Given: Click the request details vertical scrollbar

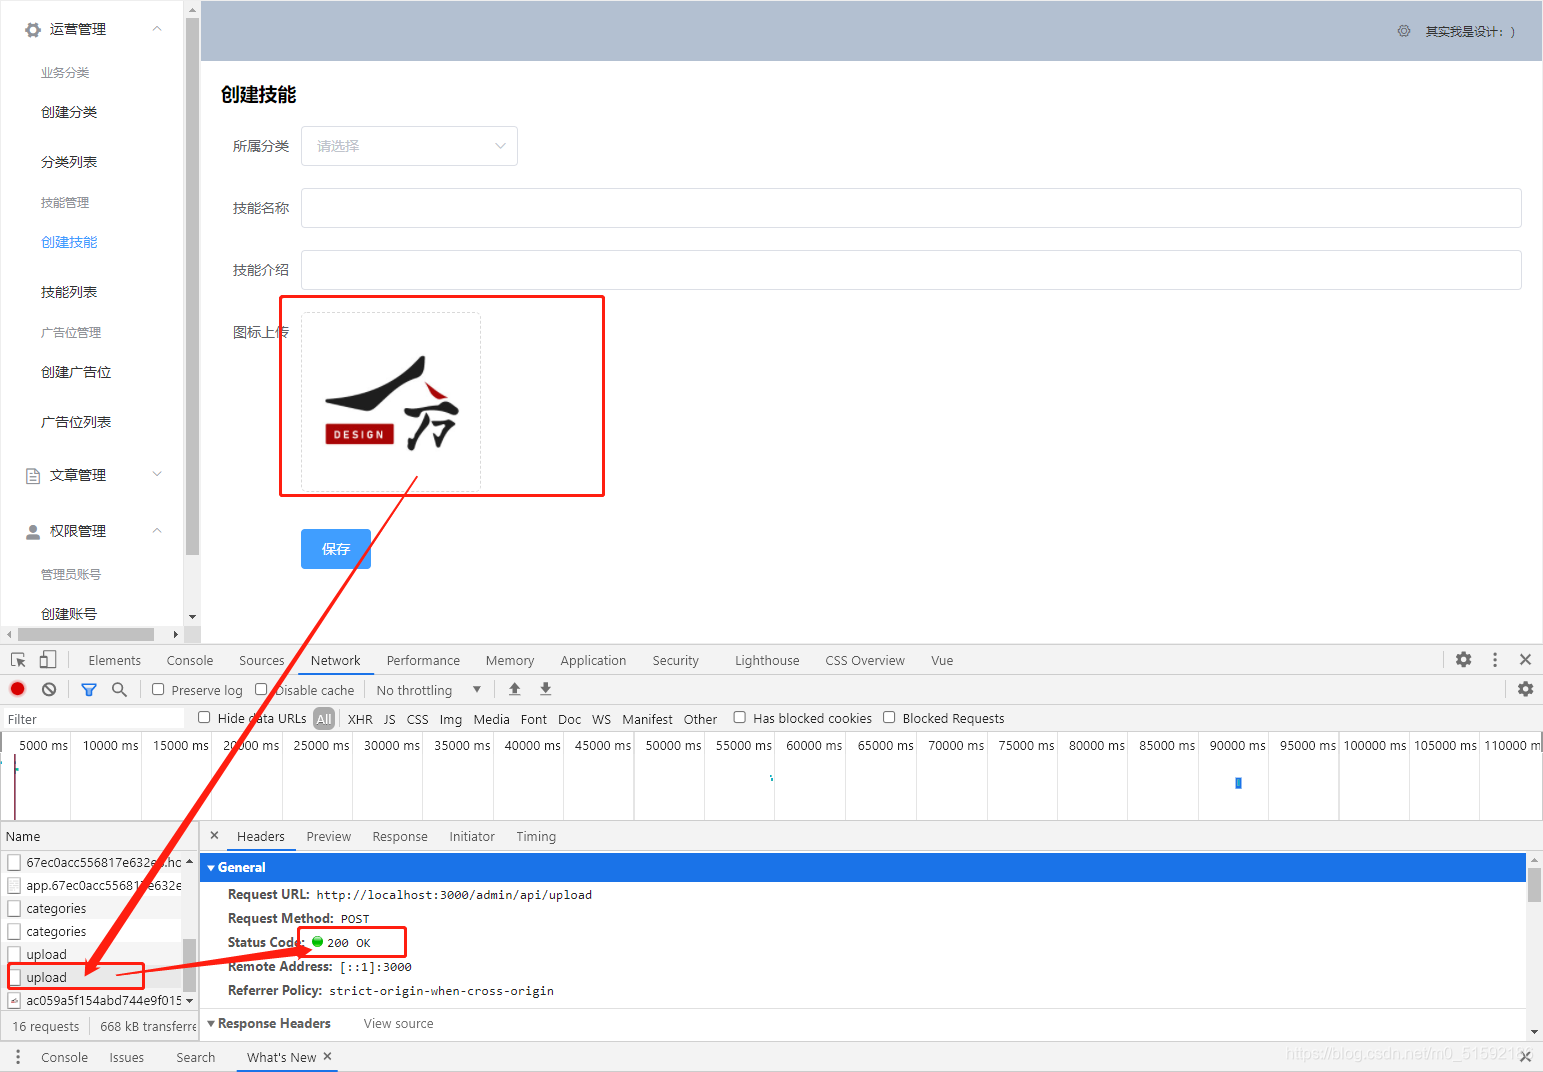Looking at the screenshot, I should click(1534, 885).
